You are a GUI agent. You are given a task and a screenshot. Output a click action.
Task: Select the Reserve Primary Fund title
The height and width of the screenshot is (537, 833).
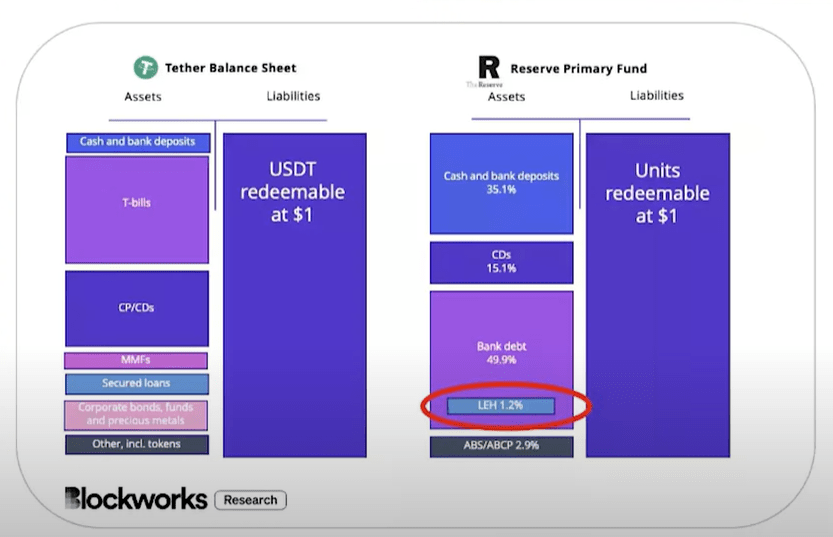click(578, 69)
